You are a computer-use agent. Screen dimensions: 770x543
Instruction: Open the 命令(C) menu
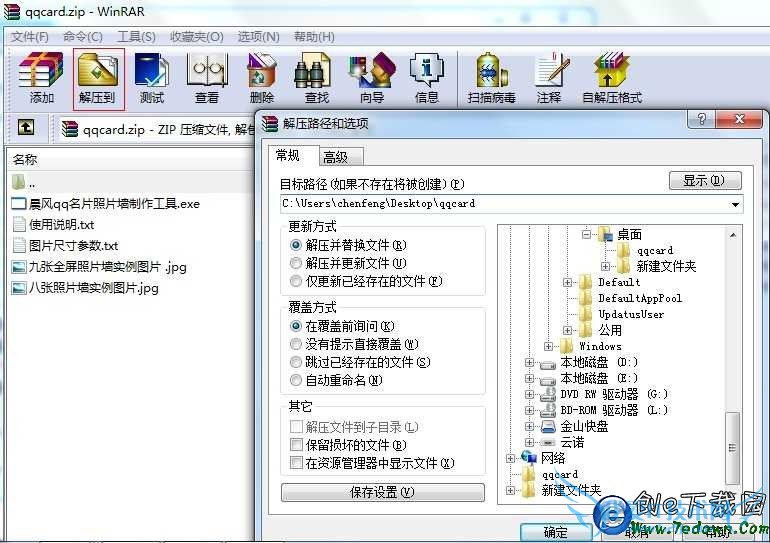coord(82,37)
